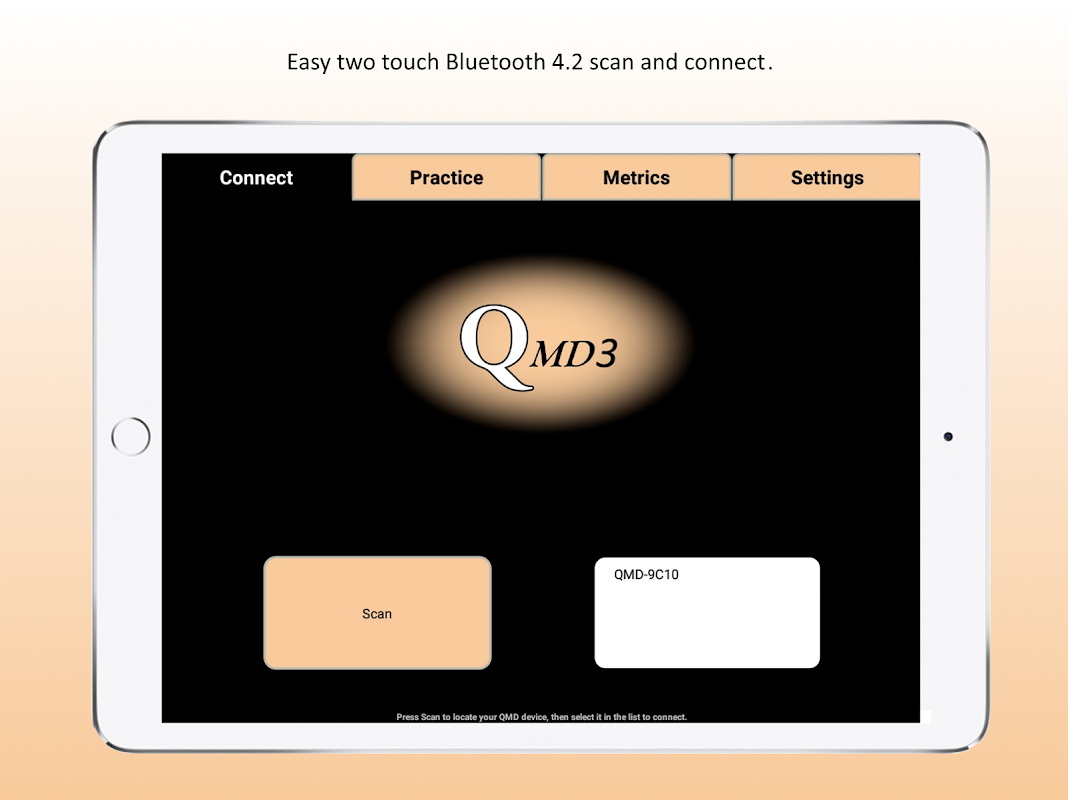Tap the iPad home button

[x=131, y=436]
